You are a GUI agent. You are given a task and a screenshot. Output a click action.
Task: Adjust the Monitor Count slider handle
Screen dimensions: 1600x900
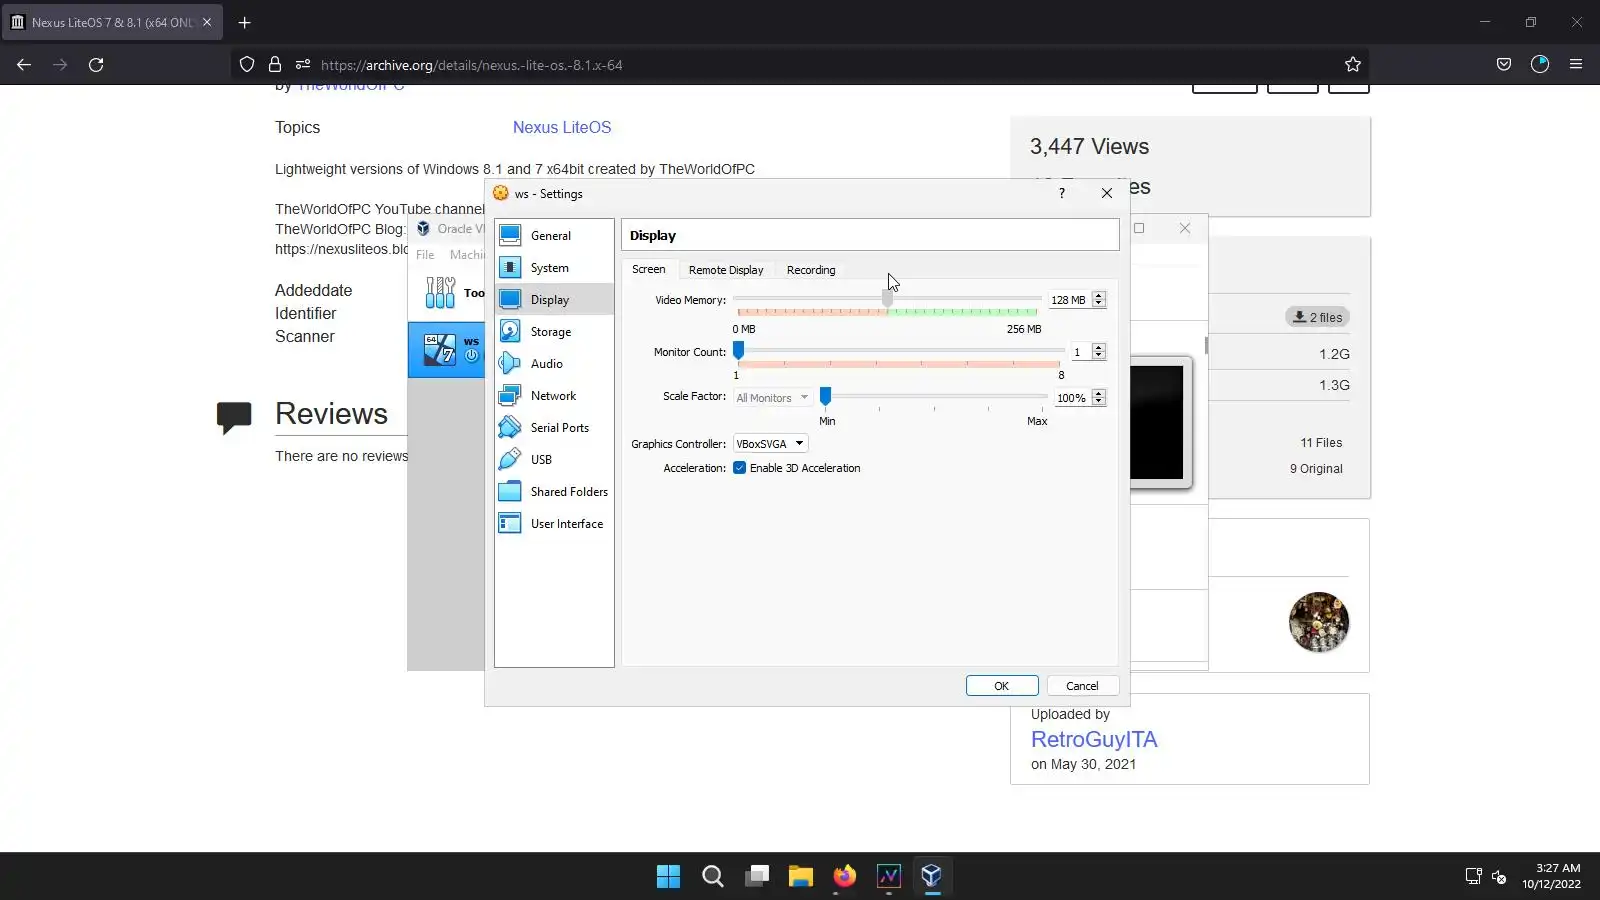(x=739, y=350)
